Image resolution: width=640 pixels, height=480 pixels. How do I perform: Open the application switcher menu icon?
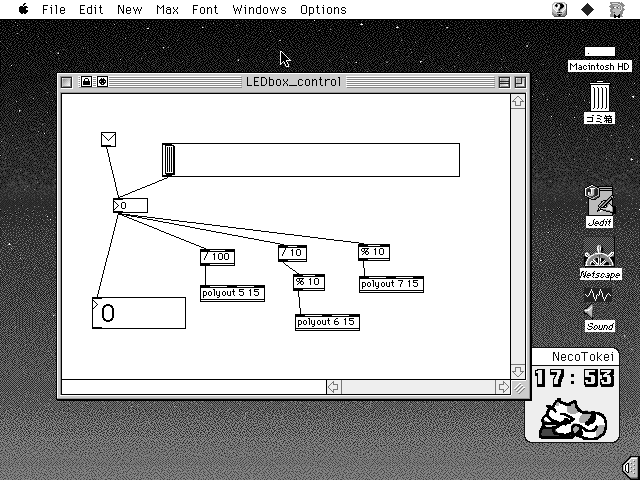[x=617, y=9]
